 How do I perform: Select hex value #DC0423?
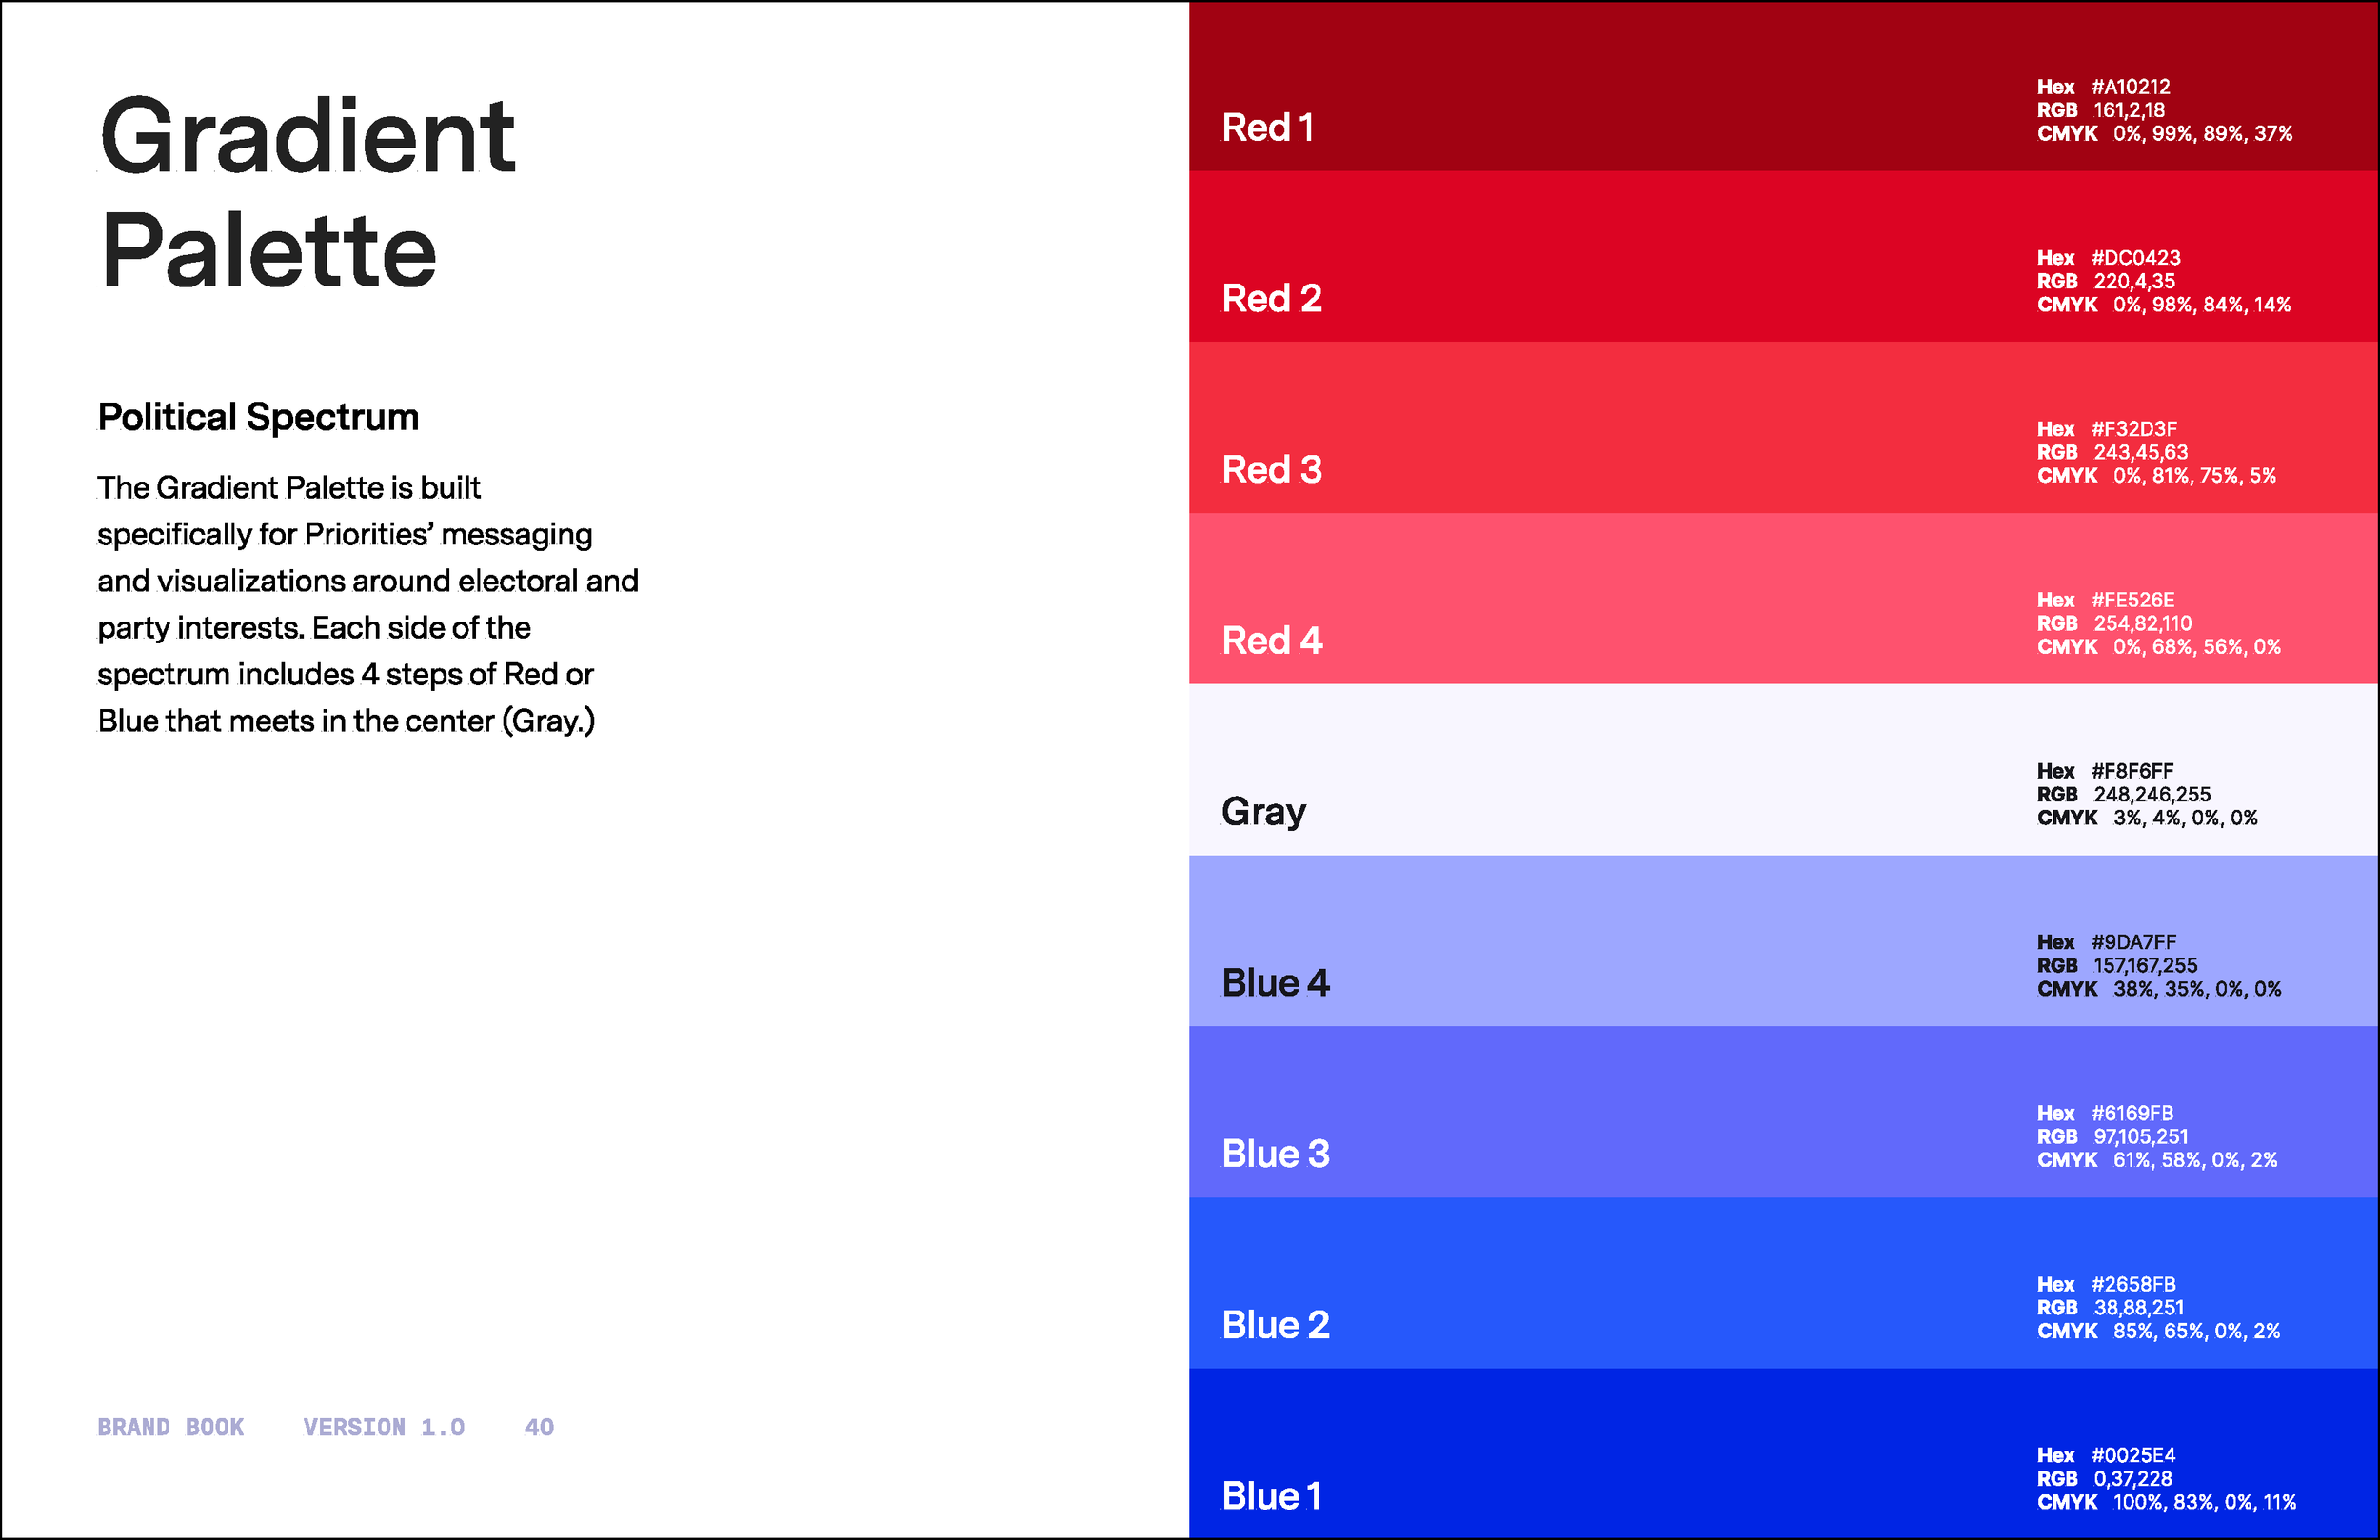tap(2136, 258)
